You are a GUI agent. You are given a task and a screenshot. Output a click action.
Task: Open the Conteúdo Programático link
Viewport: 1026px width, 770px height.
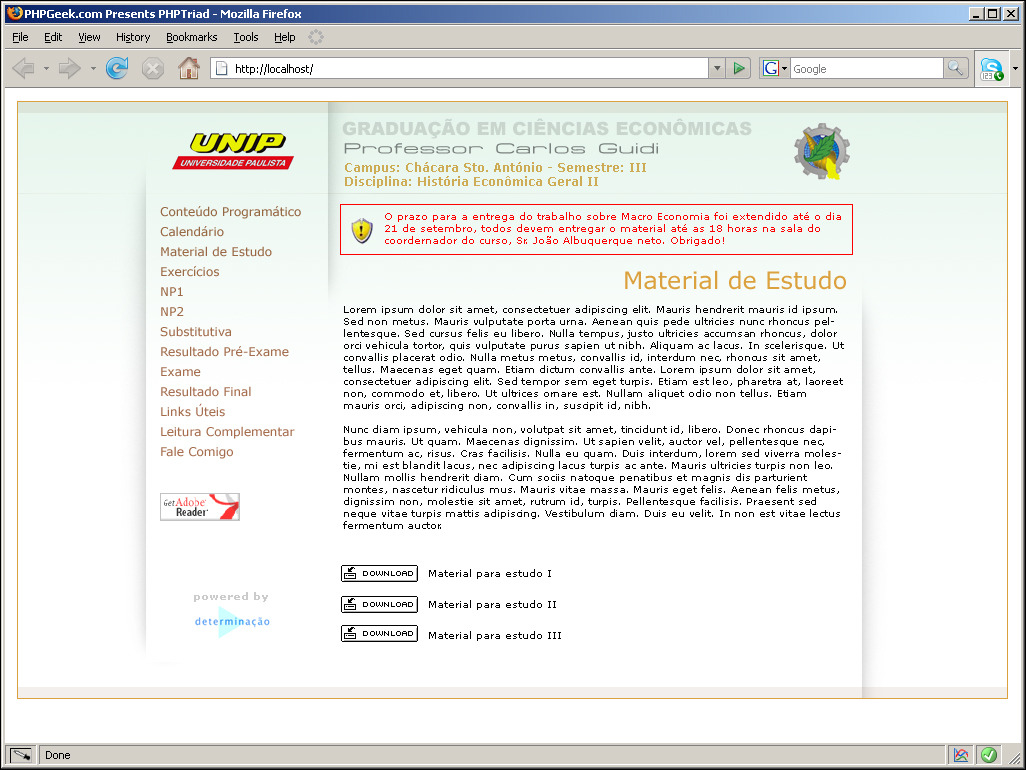click(x=230, y=212)
